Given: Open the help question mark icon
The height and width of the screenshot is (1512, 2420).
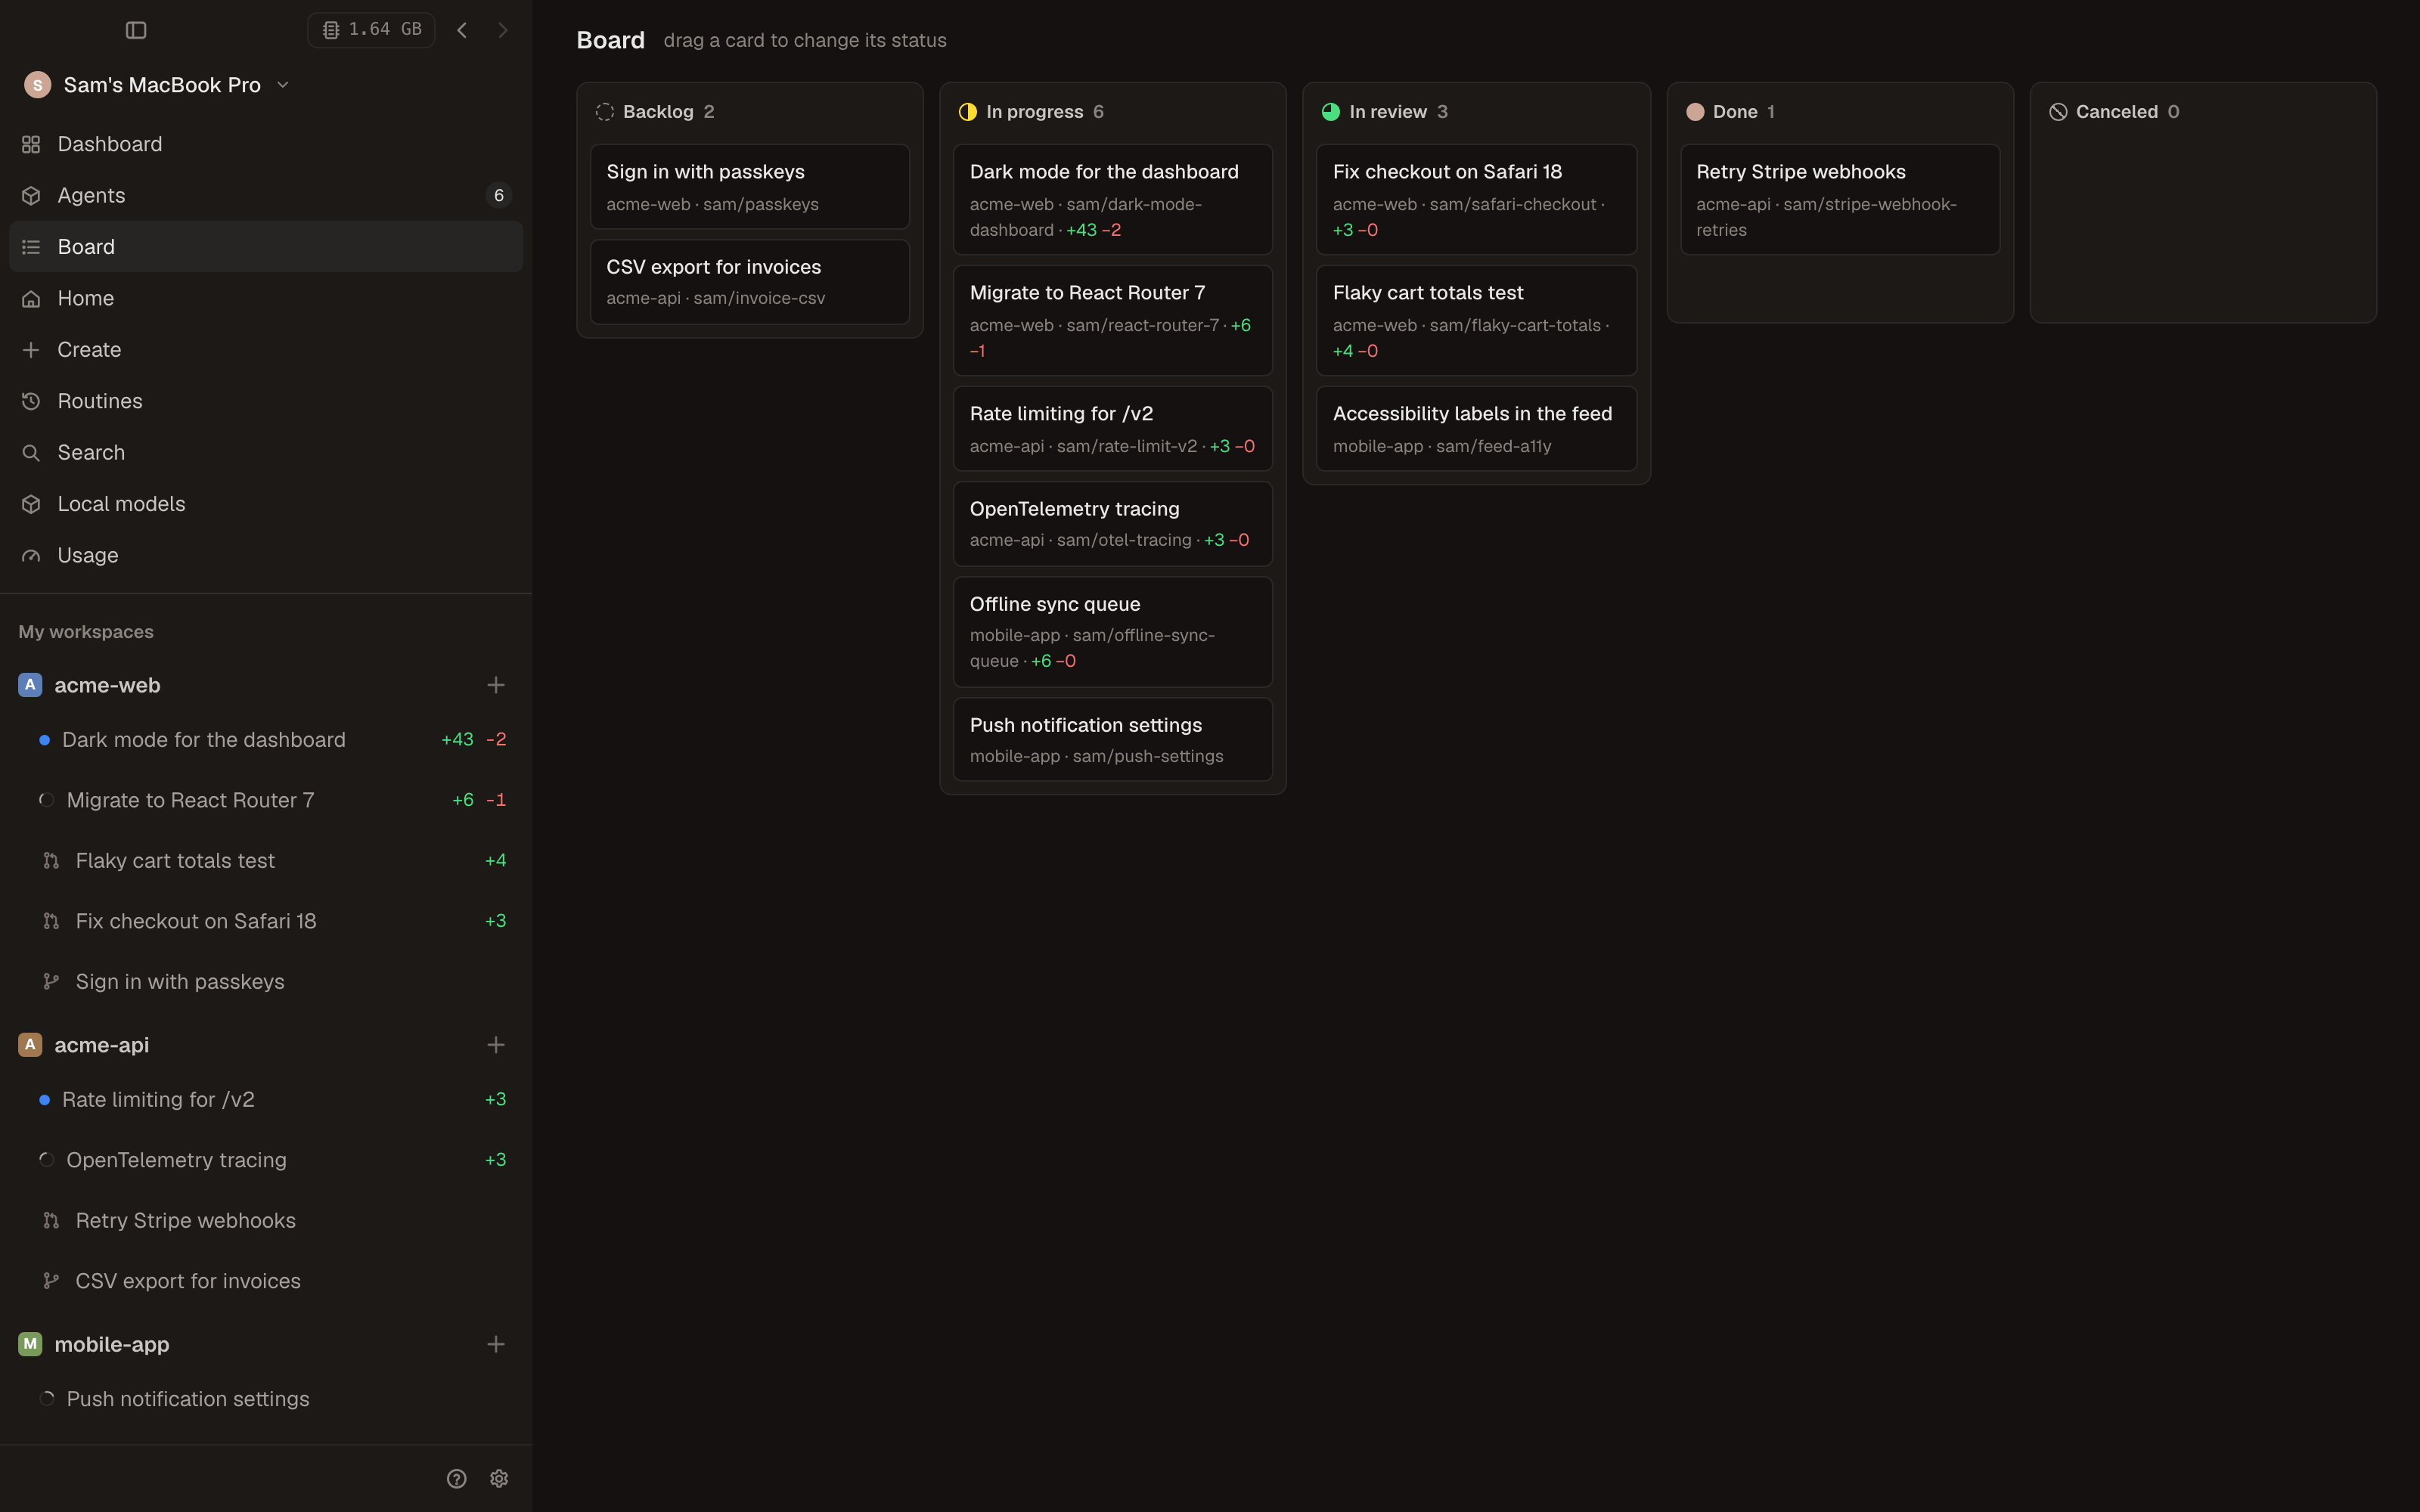Looking at the screenshot, I should click(457, 1479).
